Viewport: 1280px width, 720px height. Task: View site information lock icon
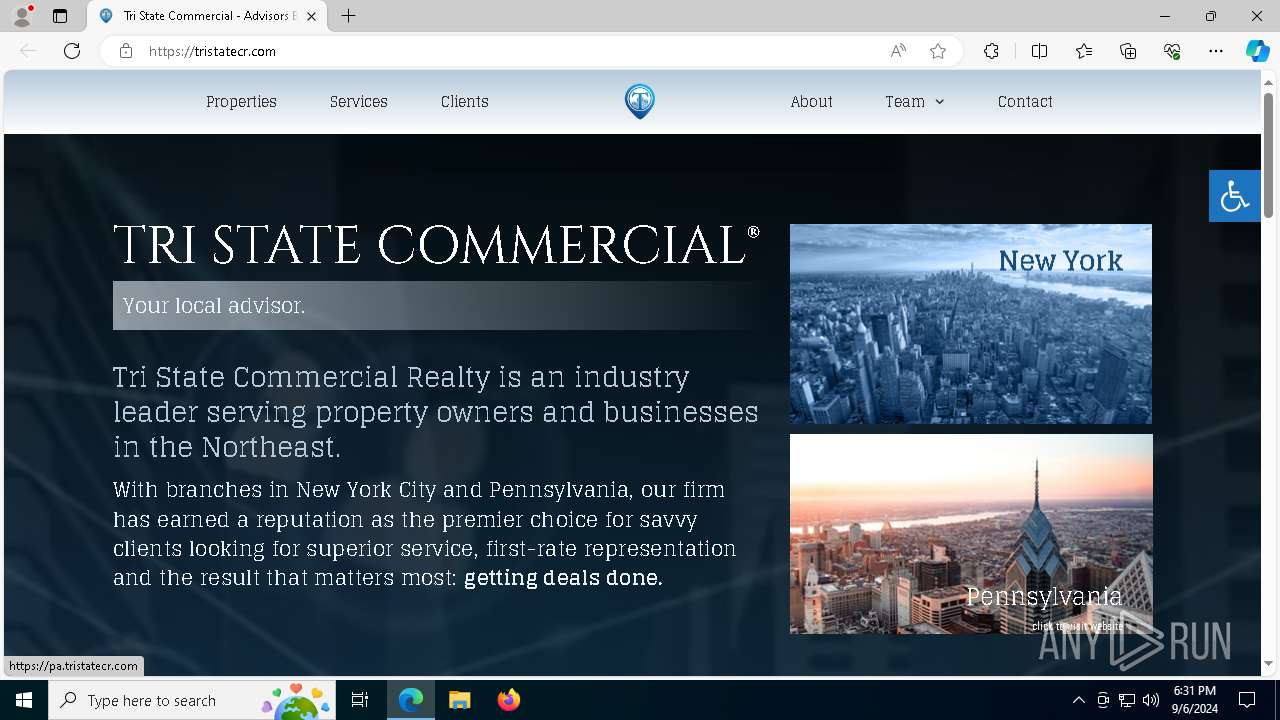point(126,51)
